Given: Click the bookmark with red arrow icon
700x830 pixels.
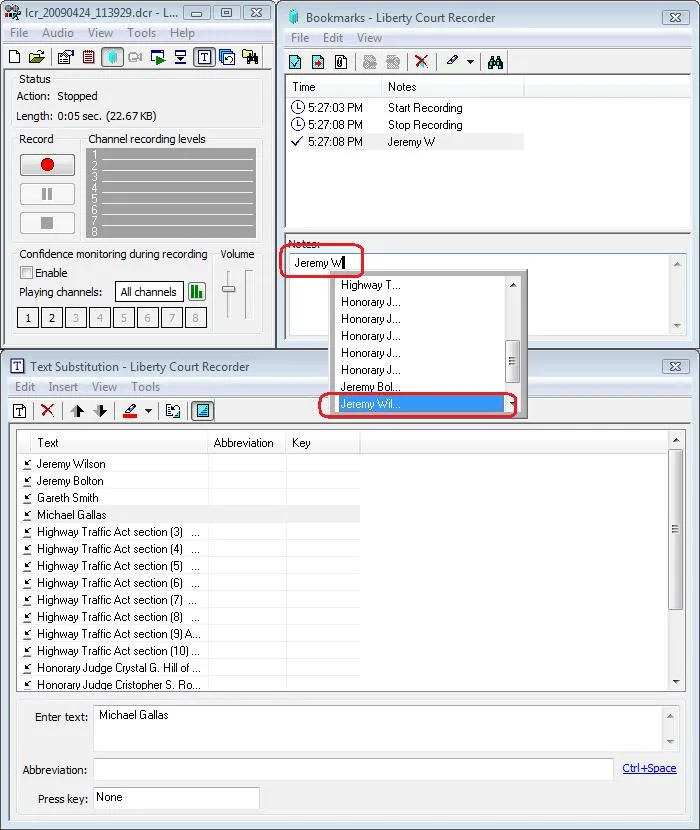Looking at the screenshot, I should tap(318, 62).
